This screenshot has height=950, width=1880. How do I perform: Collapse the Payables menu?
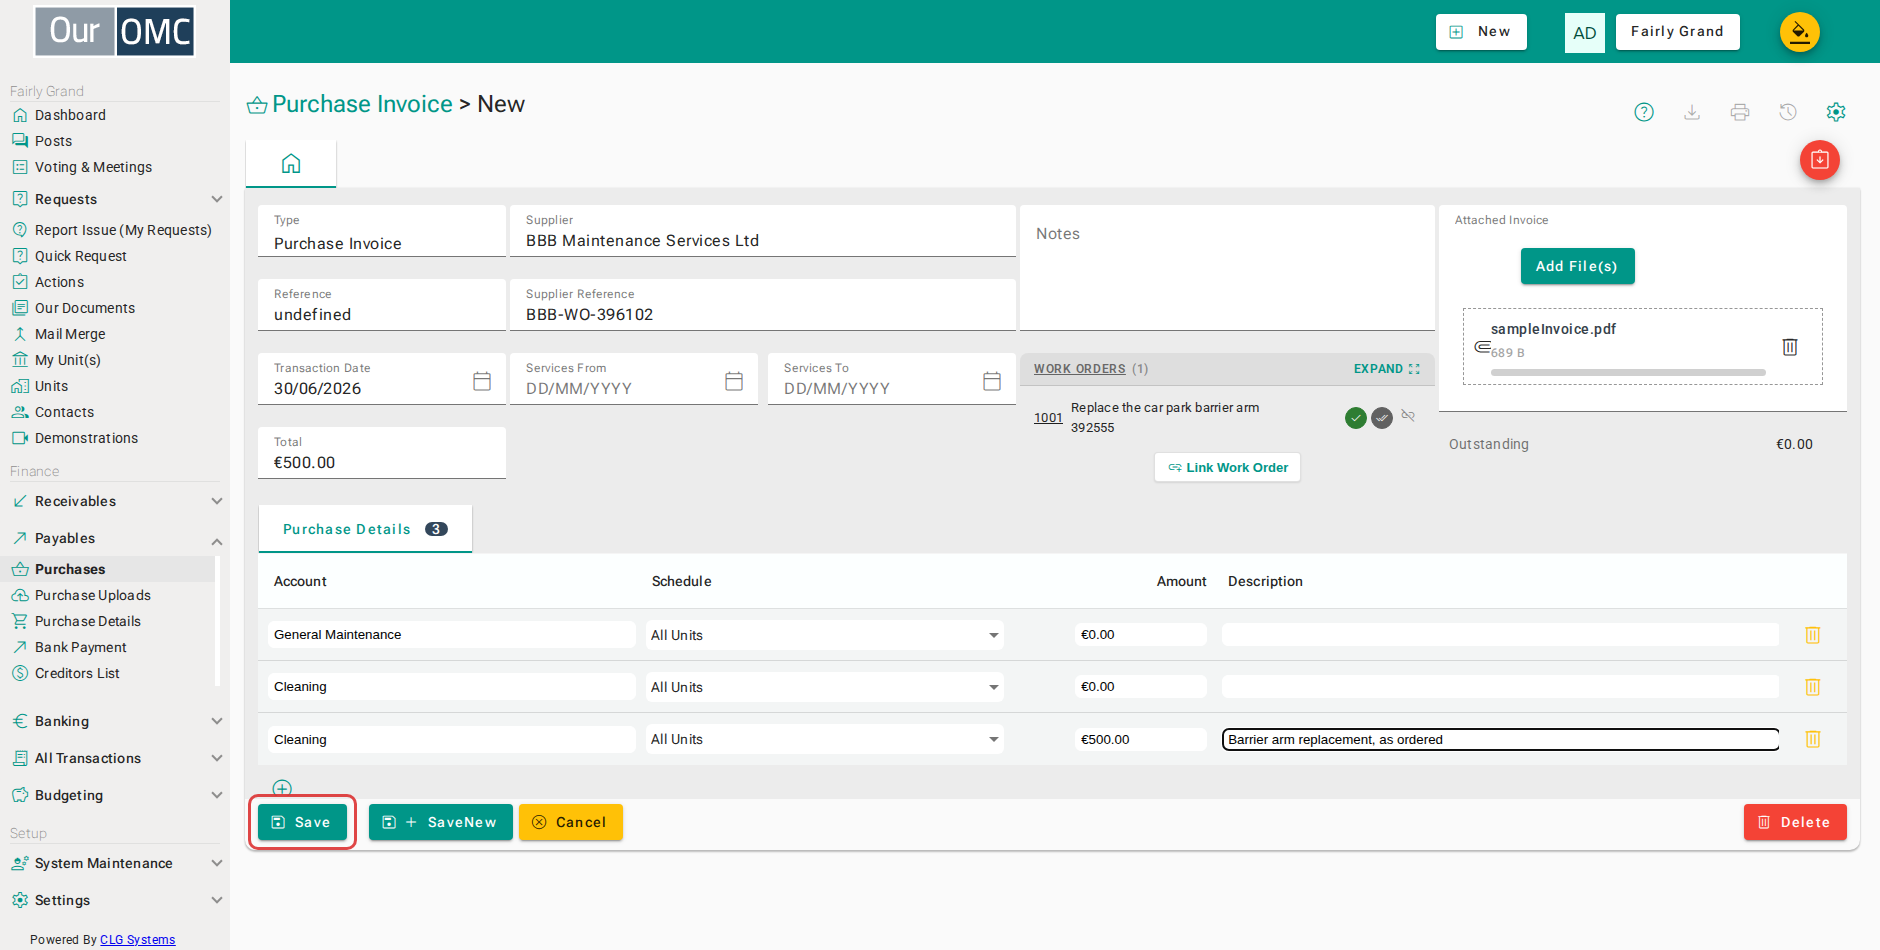coord(216,541)
